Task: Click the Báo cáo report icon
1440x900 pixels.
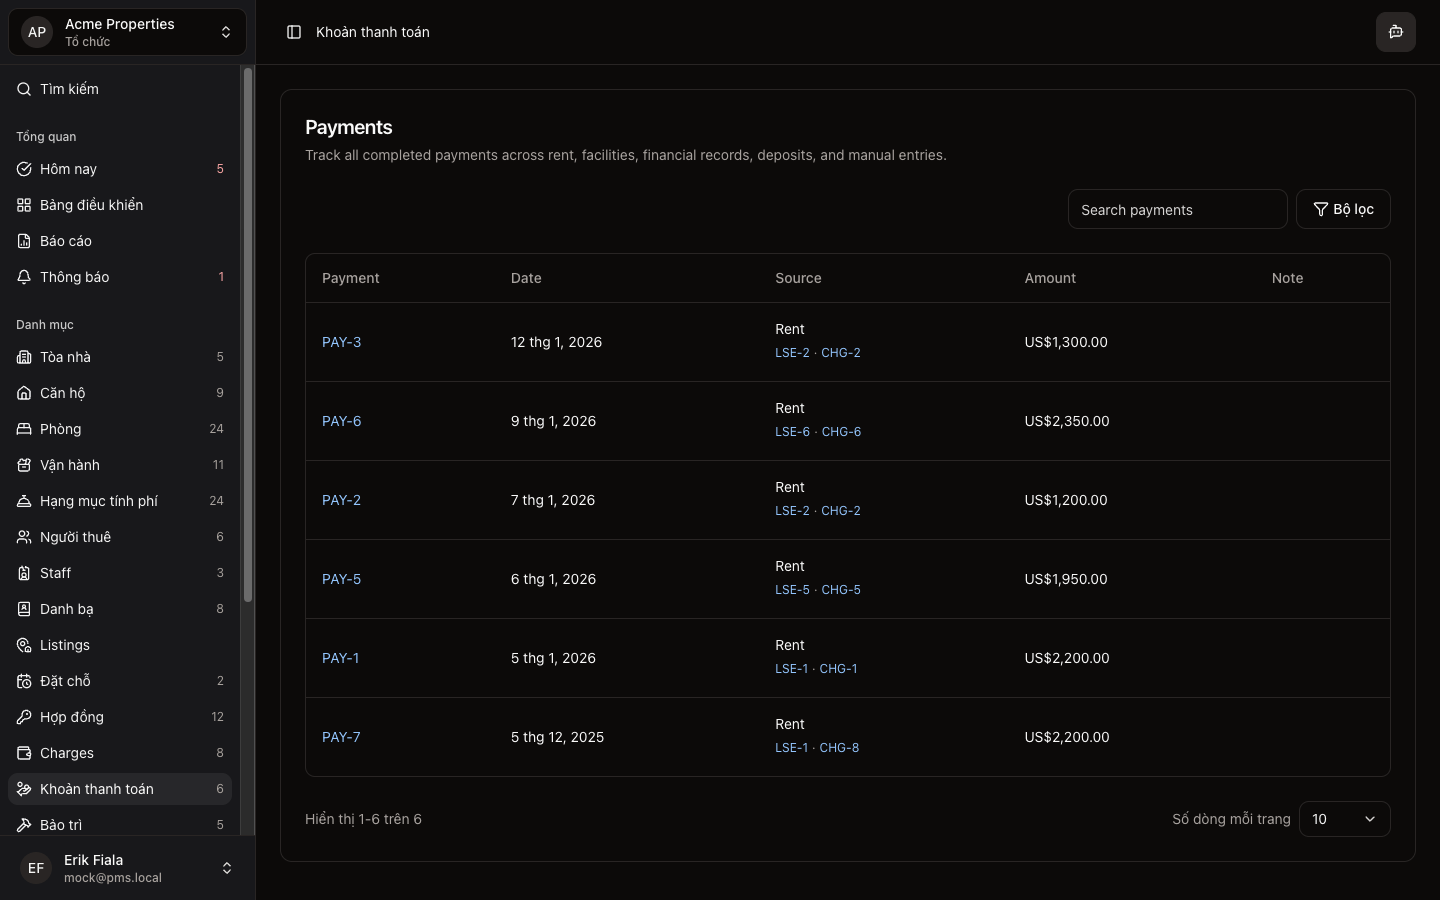Action: click(x=24, y=241)
